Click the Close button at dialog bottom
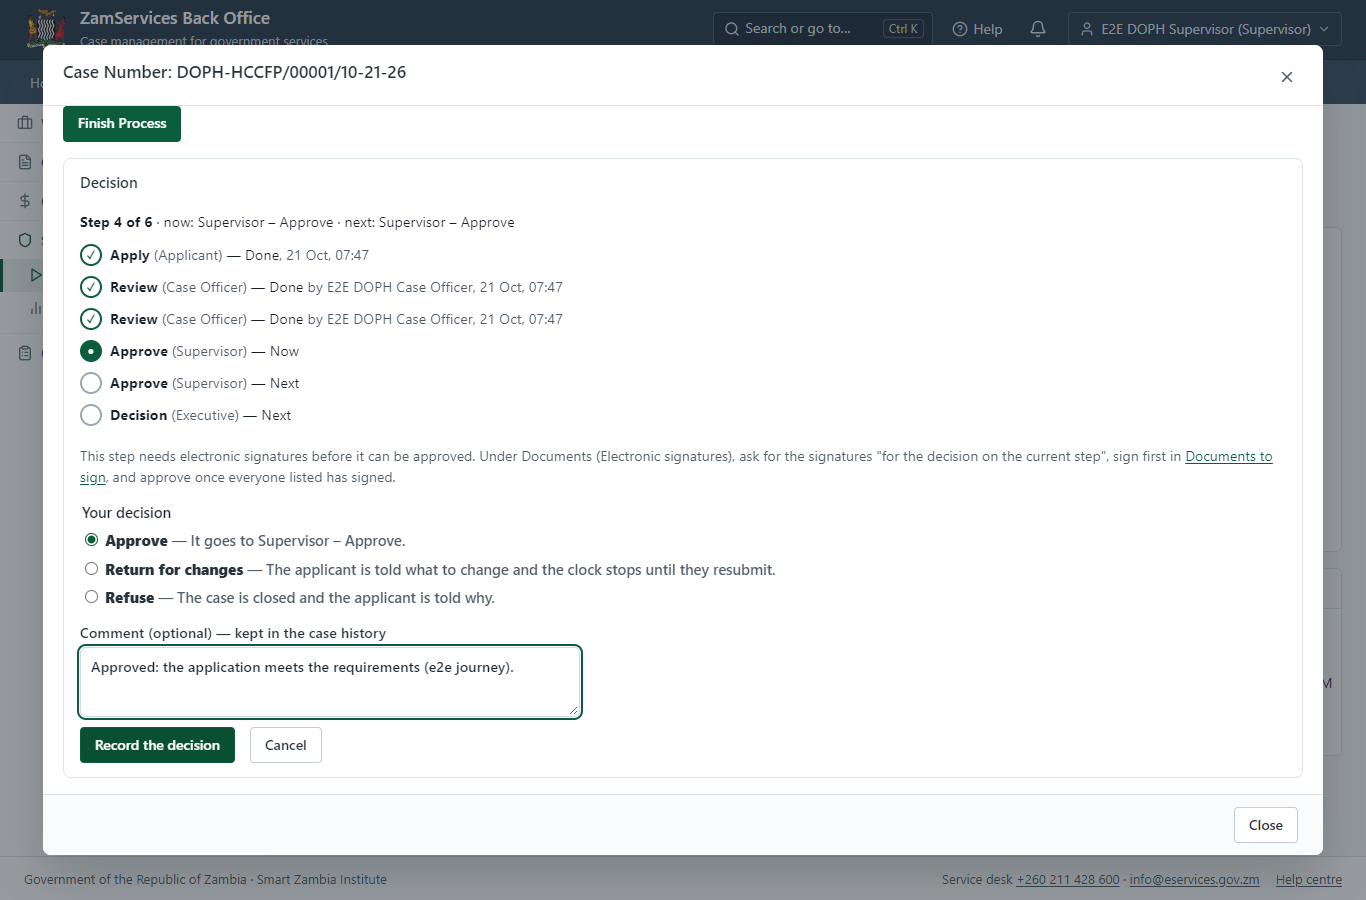 1266,825
